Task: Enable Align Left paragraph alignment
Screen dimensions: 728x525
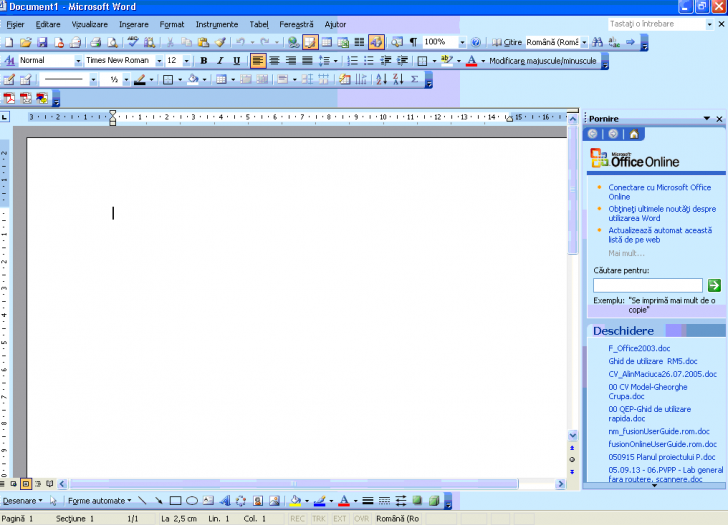Action: pos(258,61)
